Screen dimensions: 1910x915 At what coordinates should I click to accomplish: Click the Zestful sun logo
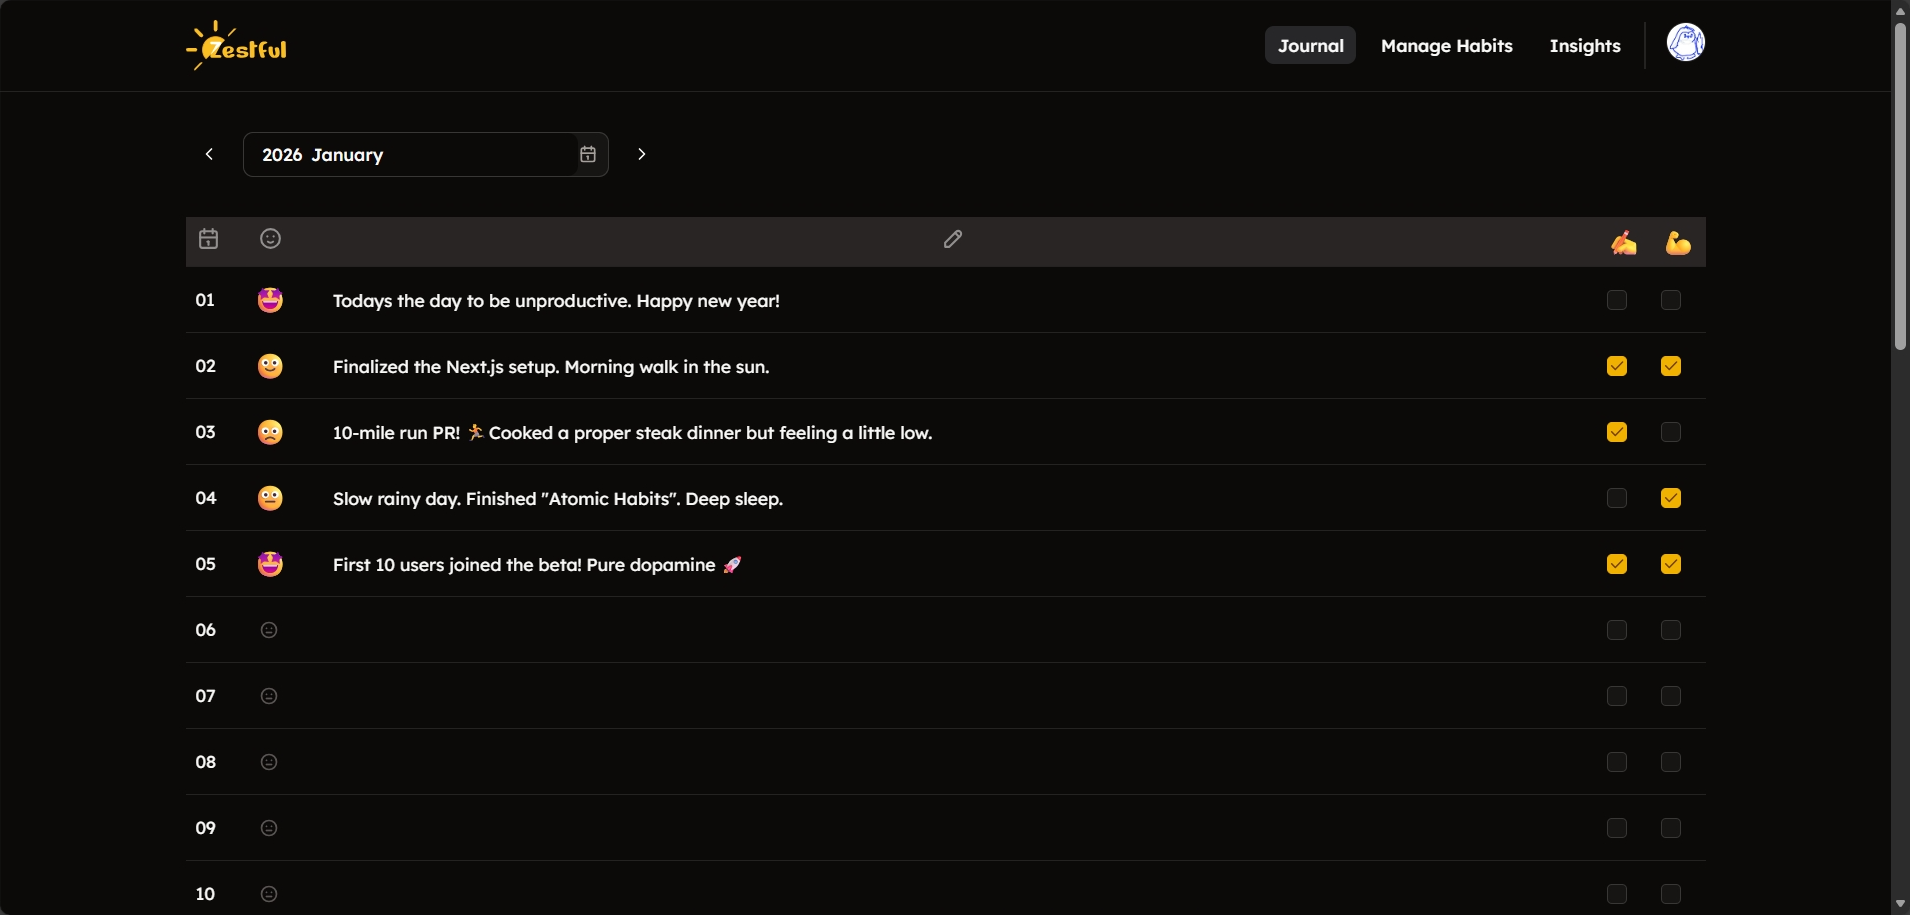point(237,46)
